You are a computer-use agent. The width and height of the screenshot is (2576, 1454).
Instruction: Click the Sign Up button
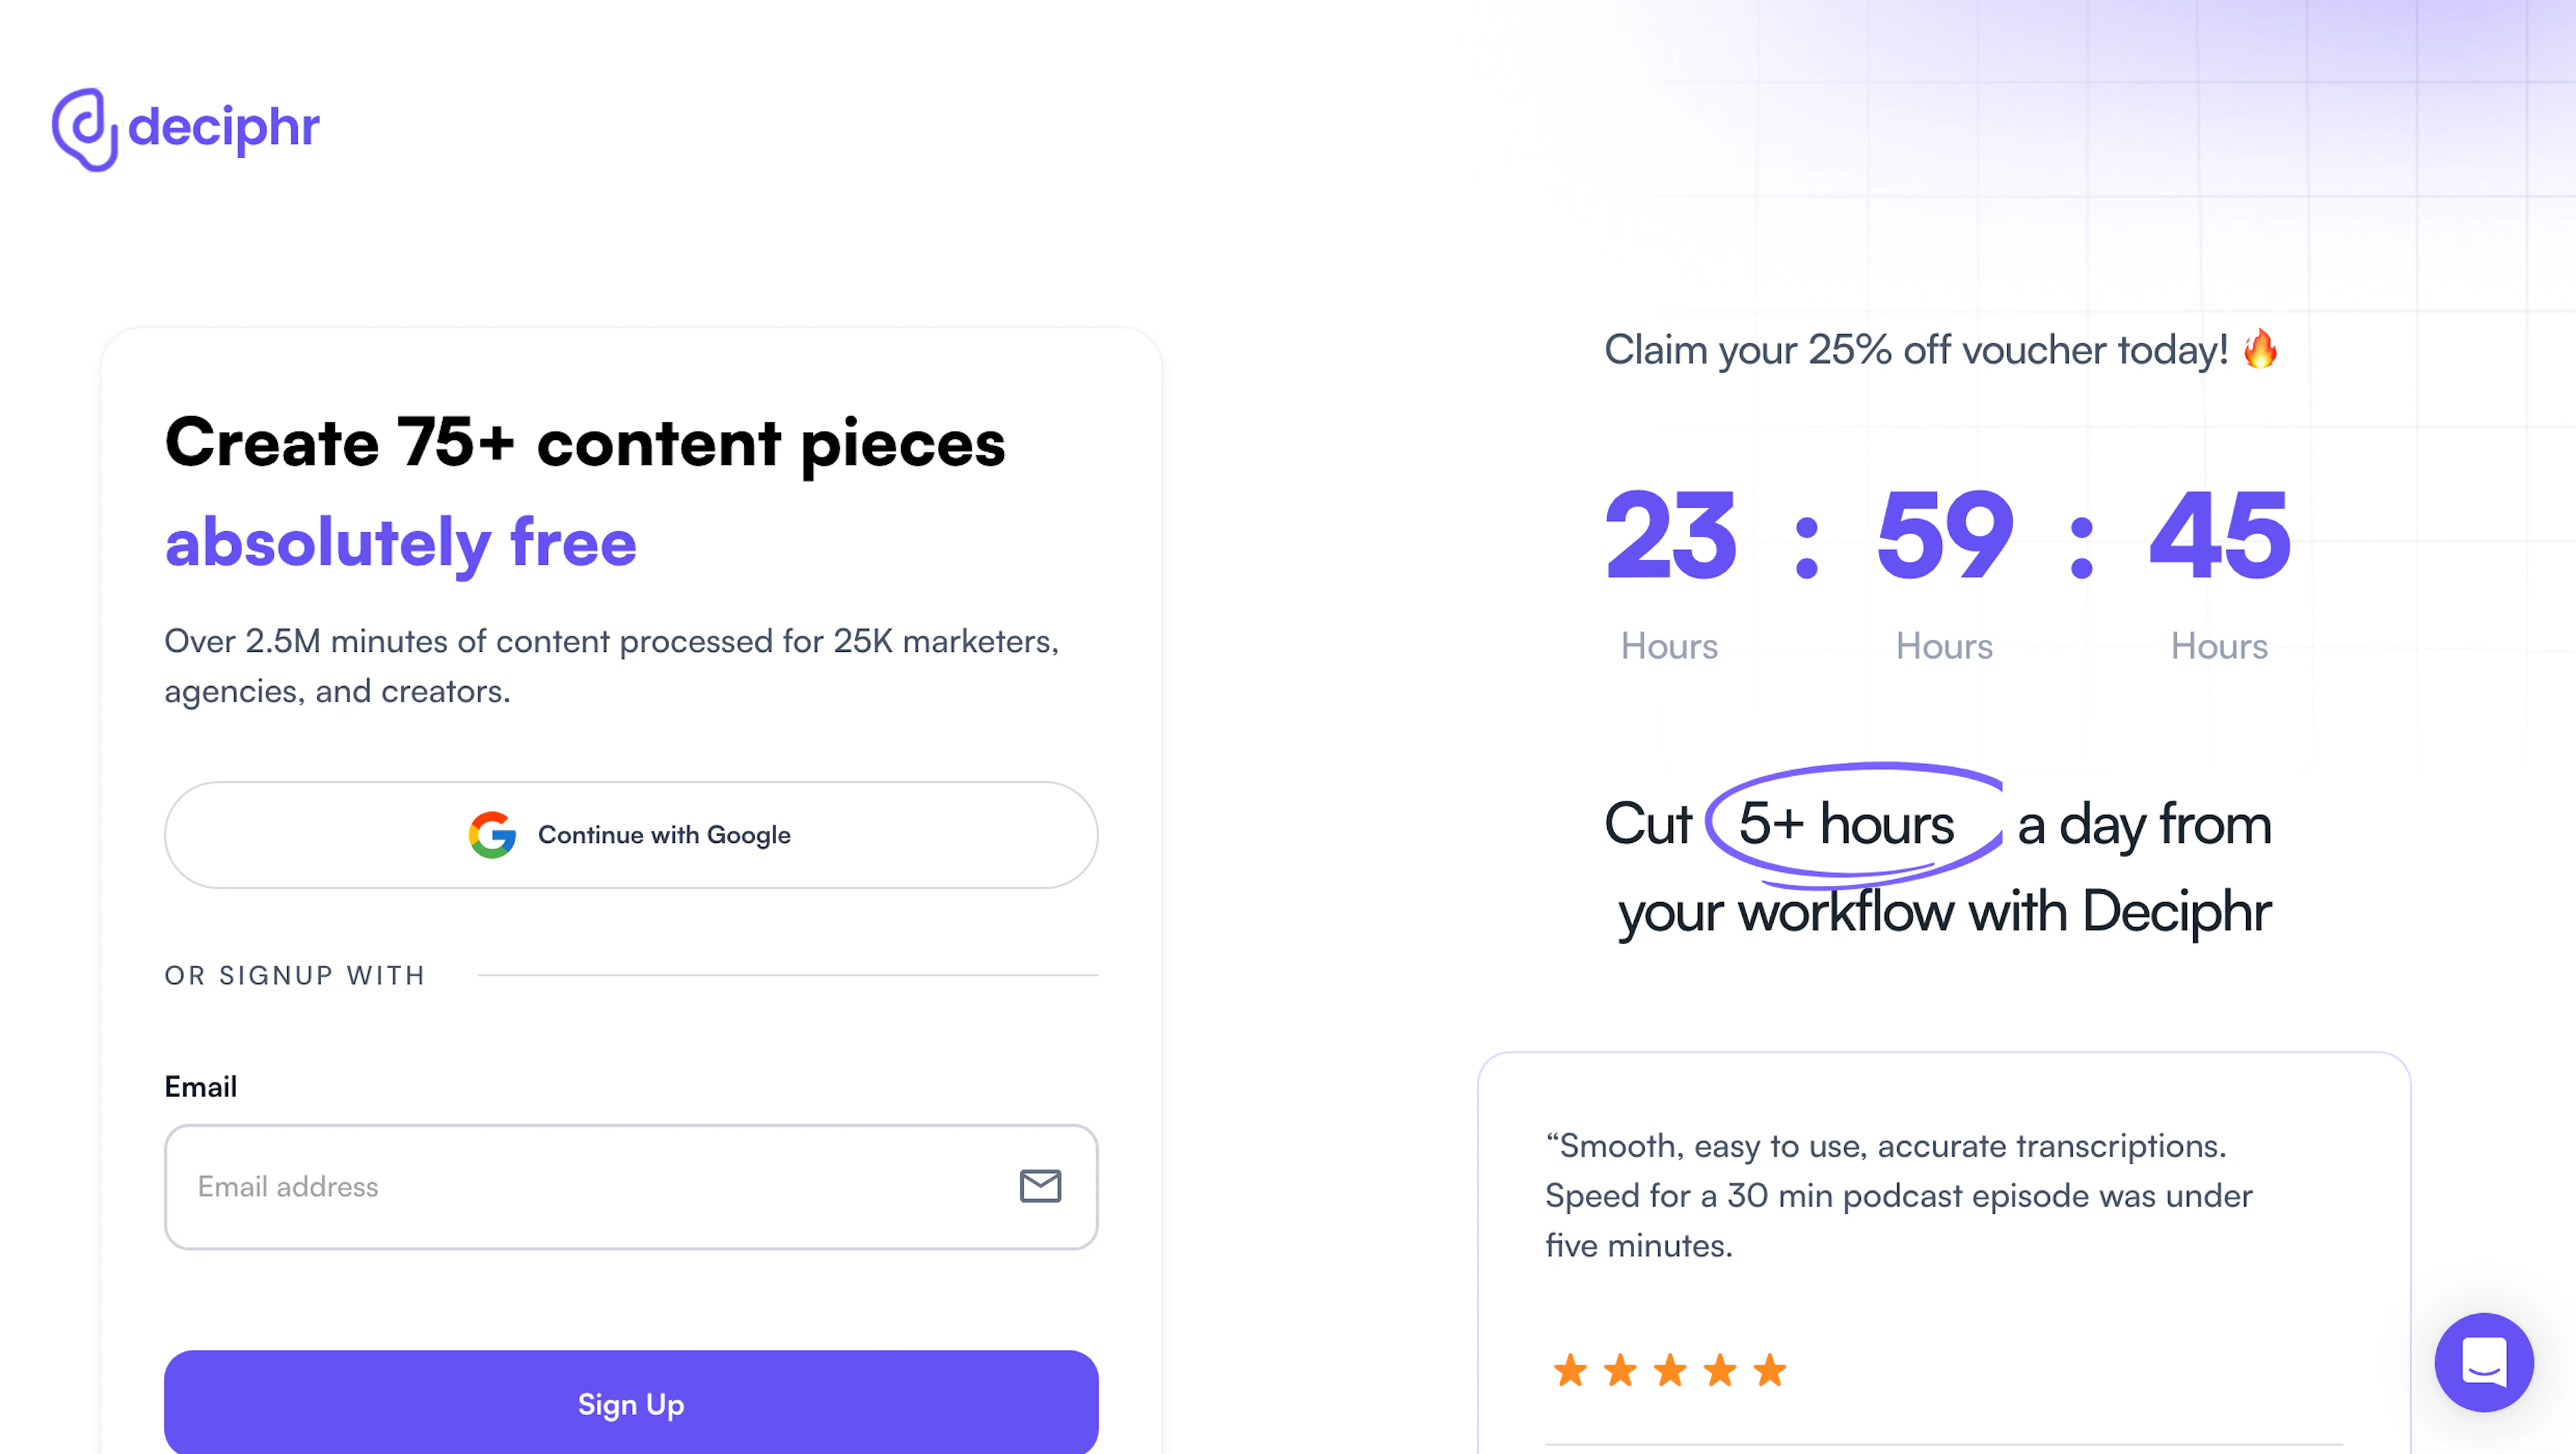pos(631,1403)
